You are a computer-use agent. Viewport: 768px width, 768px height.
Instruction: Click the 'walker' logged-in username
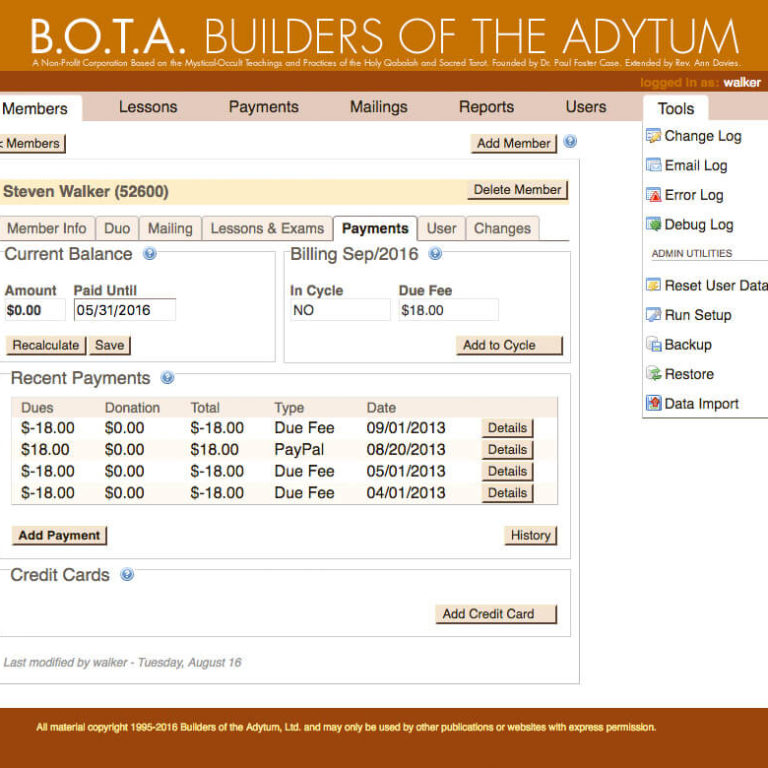(x=742, y=82)
